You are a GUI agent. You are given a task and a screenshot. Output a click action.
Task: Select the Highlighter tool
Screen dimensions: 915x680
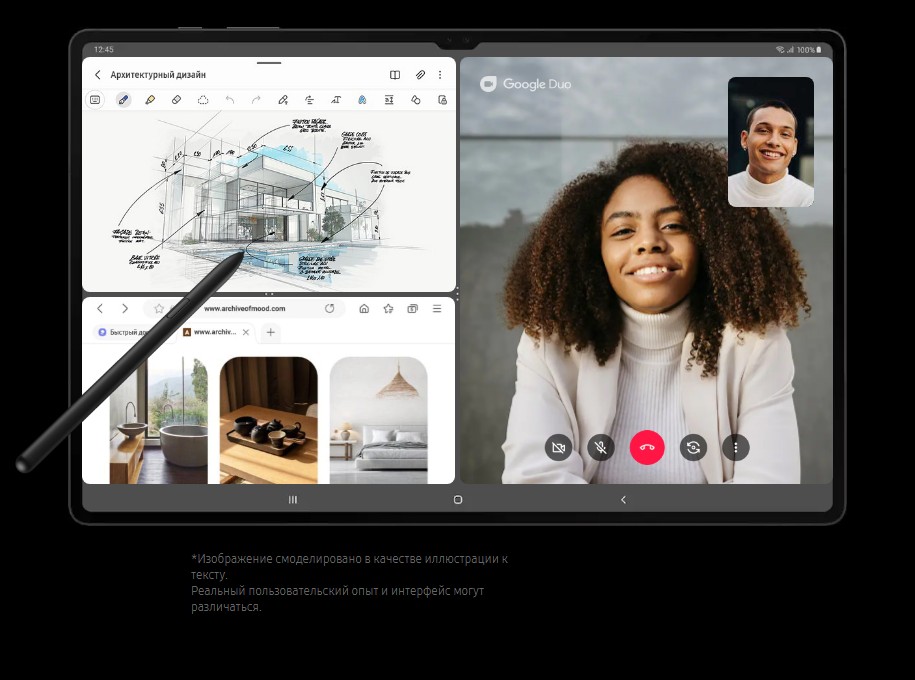pyautogui.click(x=150, y=100)
